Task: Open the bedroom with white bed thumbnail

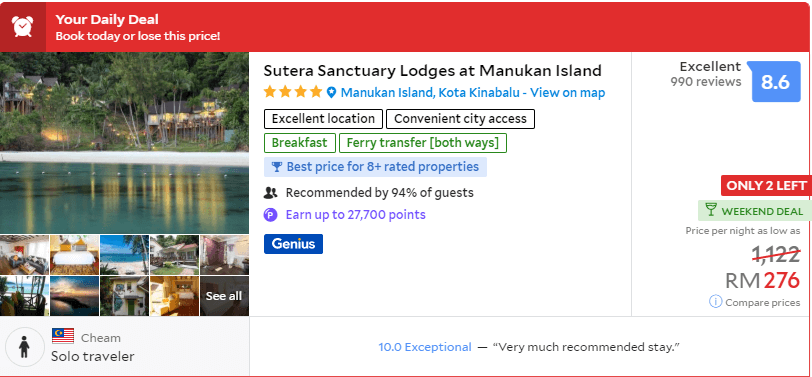Action: pyautogui.click(x=74, y=255)
